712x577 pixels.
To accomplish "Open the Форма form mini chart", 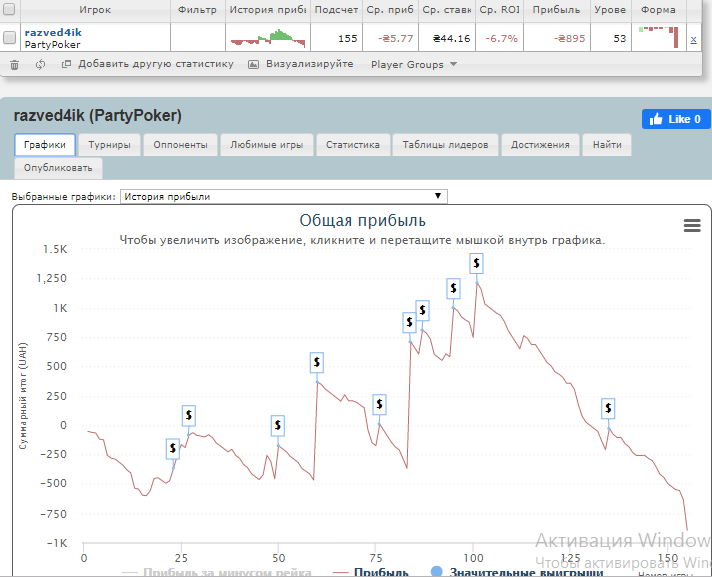I will (x=658, y=37).
